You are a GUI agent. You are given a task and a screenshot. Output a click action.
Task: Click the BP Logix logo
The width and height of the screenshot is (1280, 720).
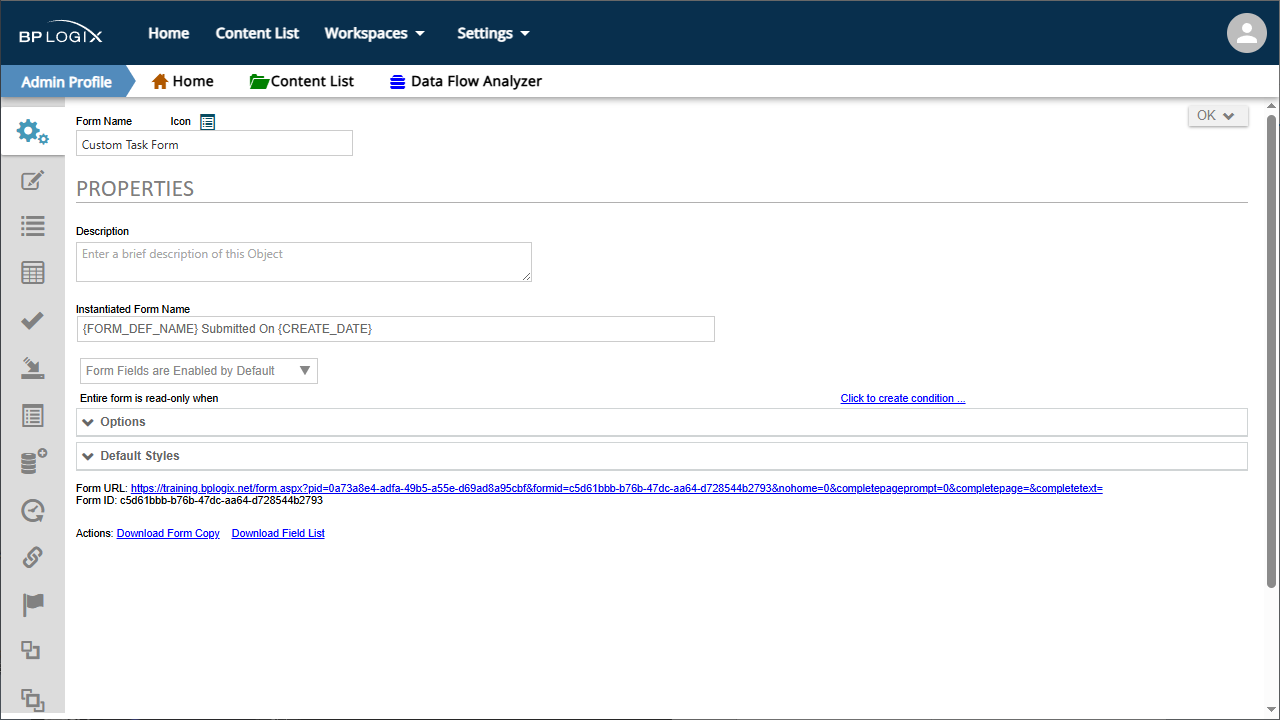pos(60,34)
